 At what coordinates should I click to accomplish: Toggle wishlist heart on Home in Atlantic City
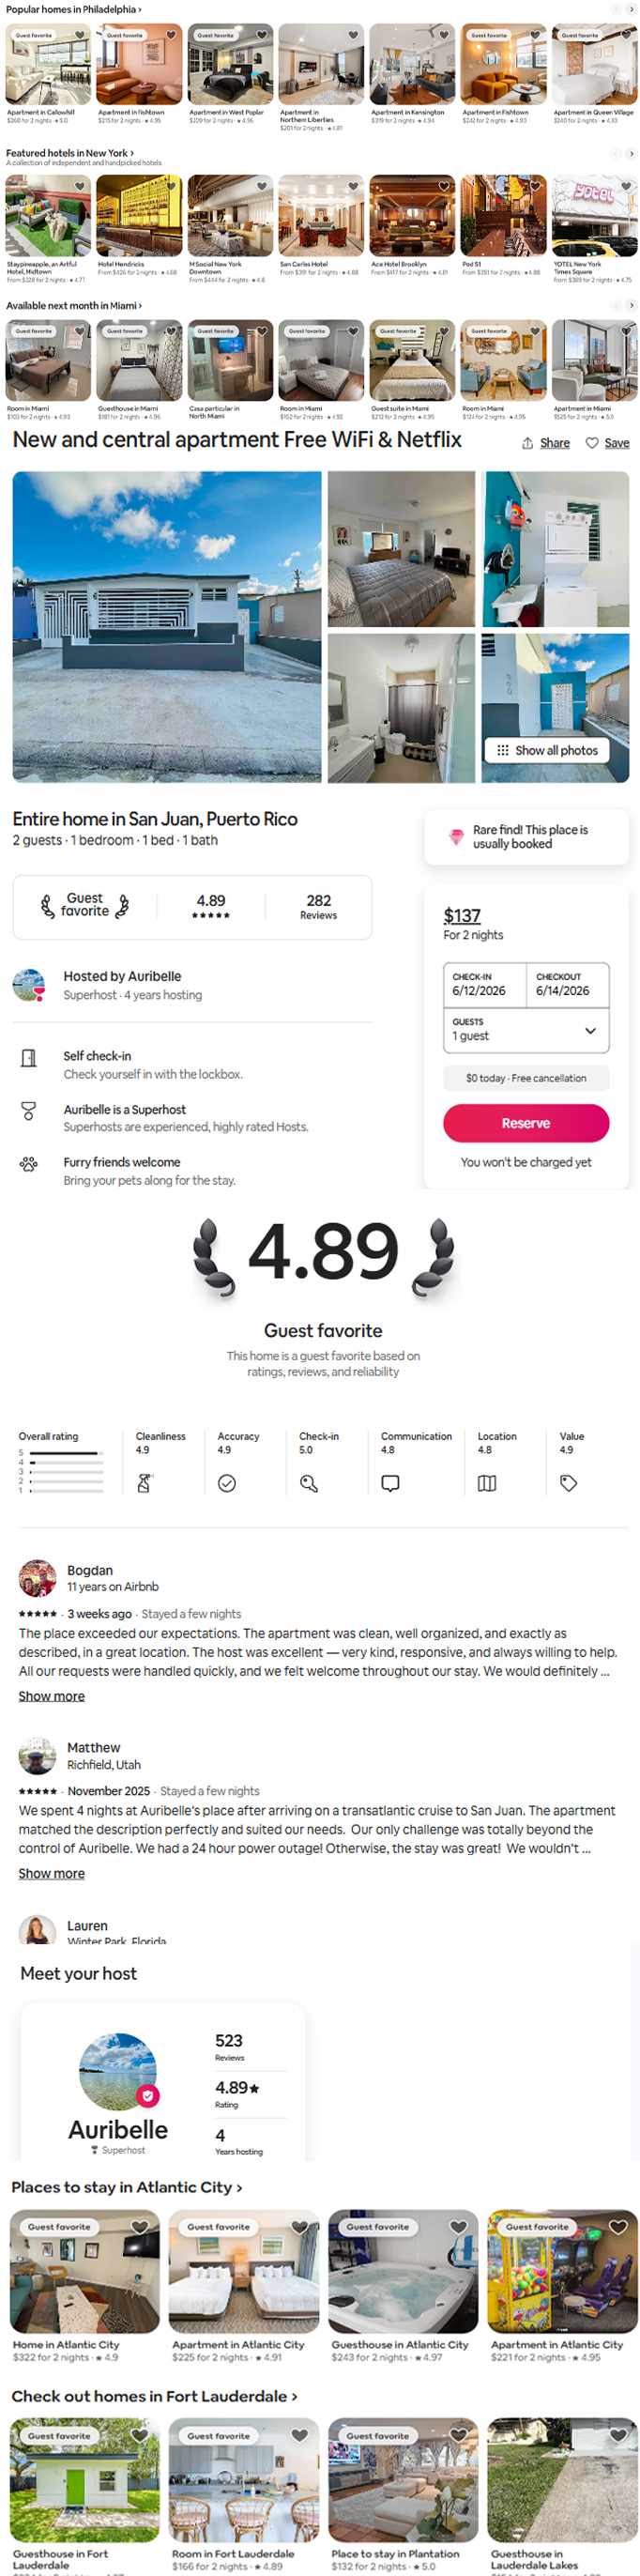pyautogui.click(x=140, y=2227)
